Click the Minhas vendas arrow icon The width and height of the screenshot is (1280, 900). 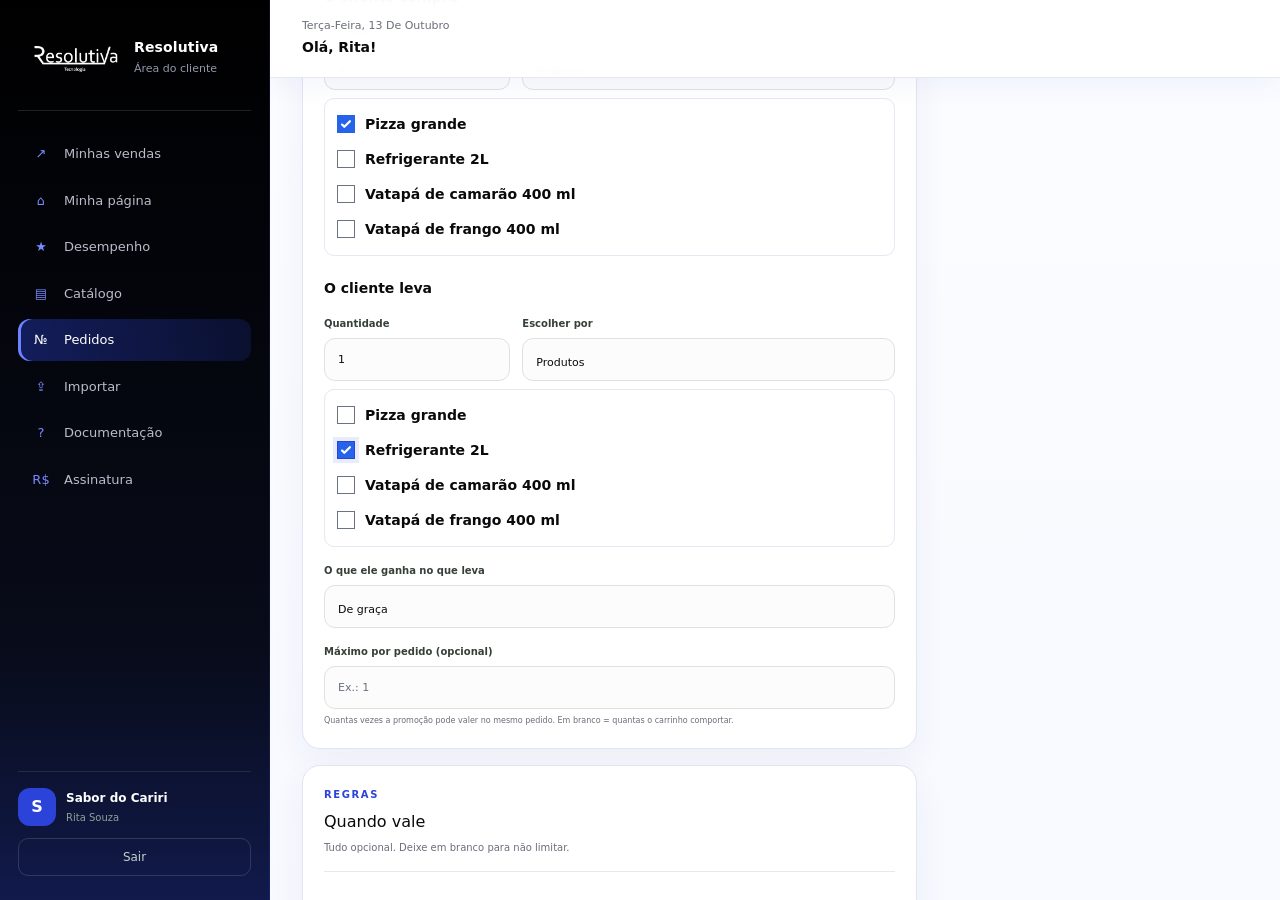pos(41,154)
